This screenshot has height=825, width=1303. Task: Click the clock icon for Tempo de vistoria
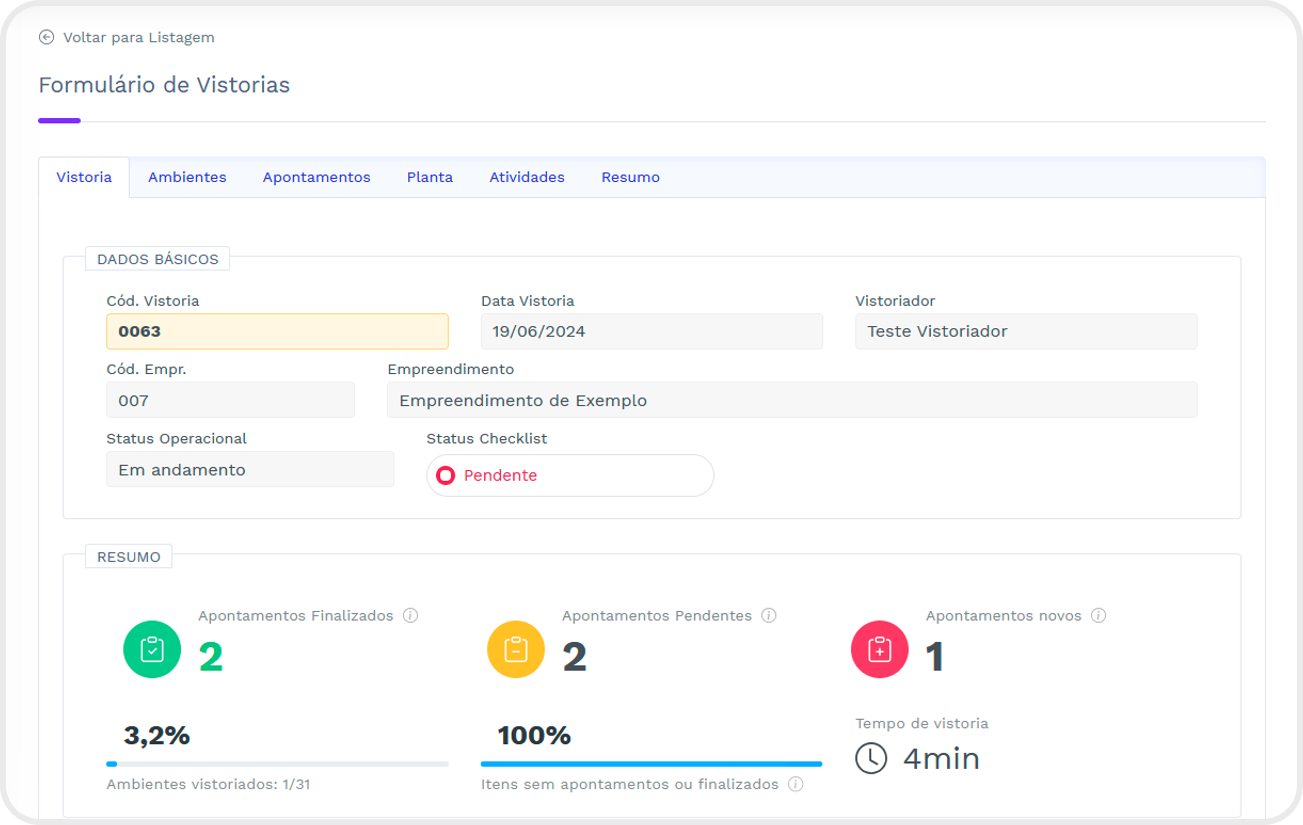click(x=871, y=758)
